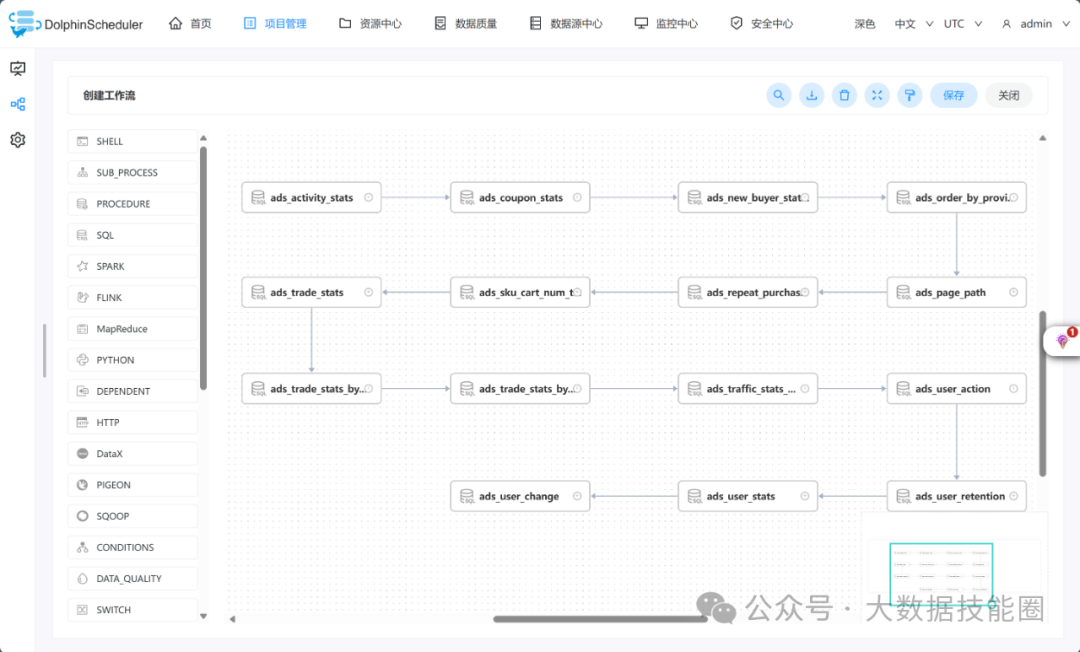
Task: Click the format paint roller icon
Action: tap(909, 95)
